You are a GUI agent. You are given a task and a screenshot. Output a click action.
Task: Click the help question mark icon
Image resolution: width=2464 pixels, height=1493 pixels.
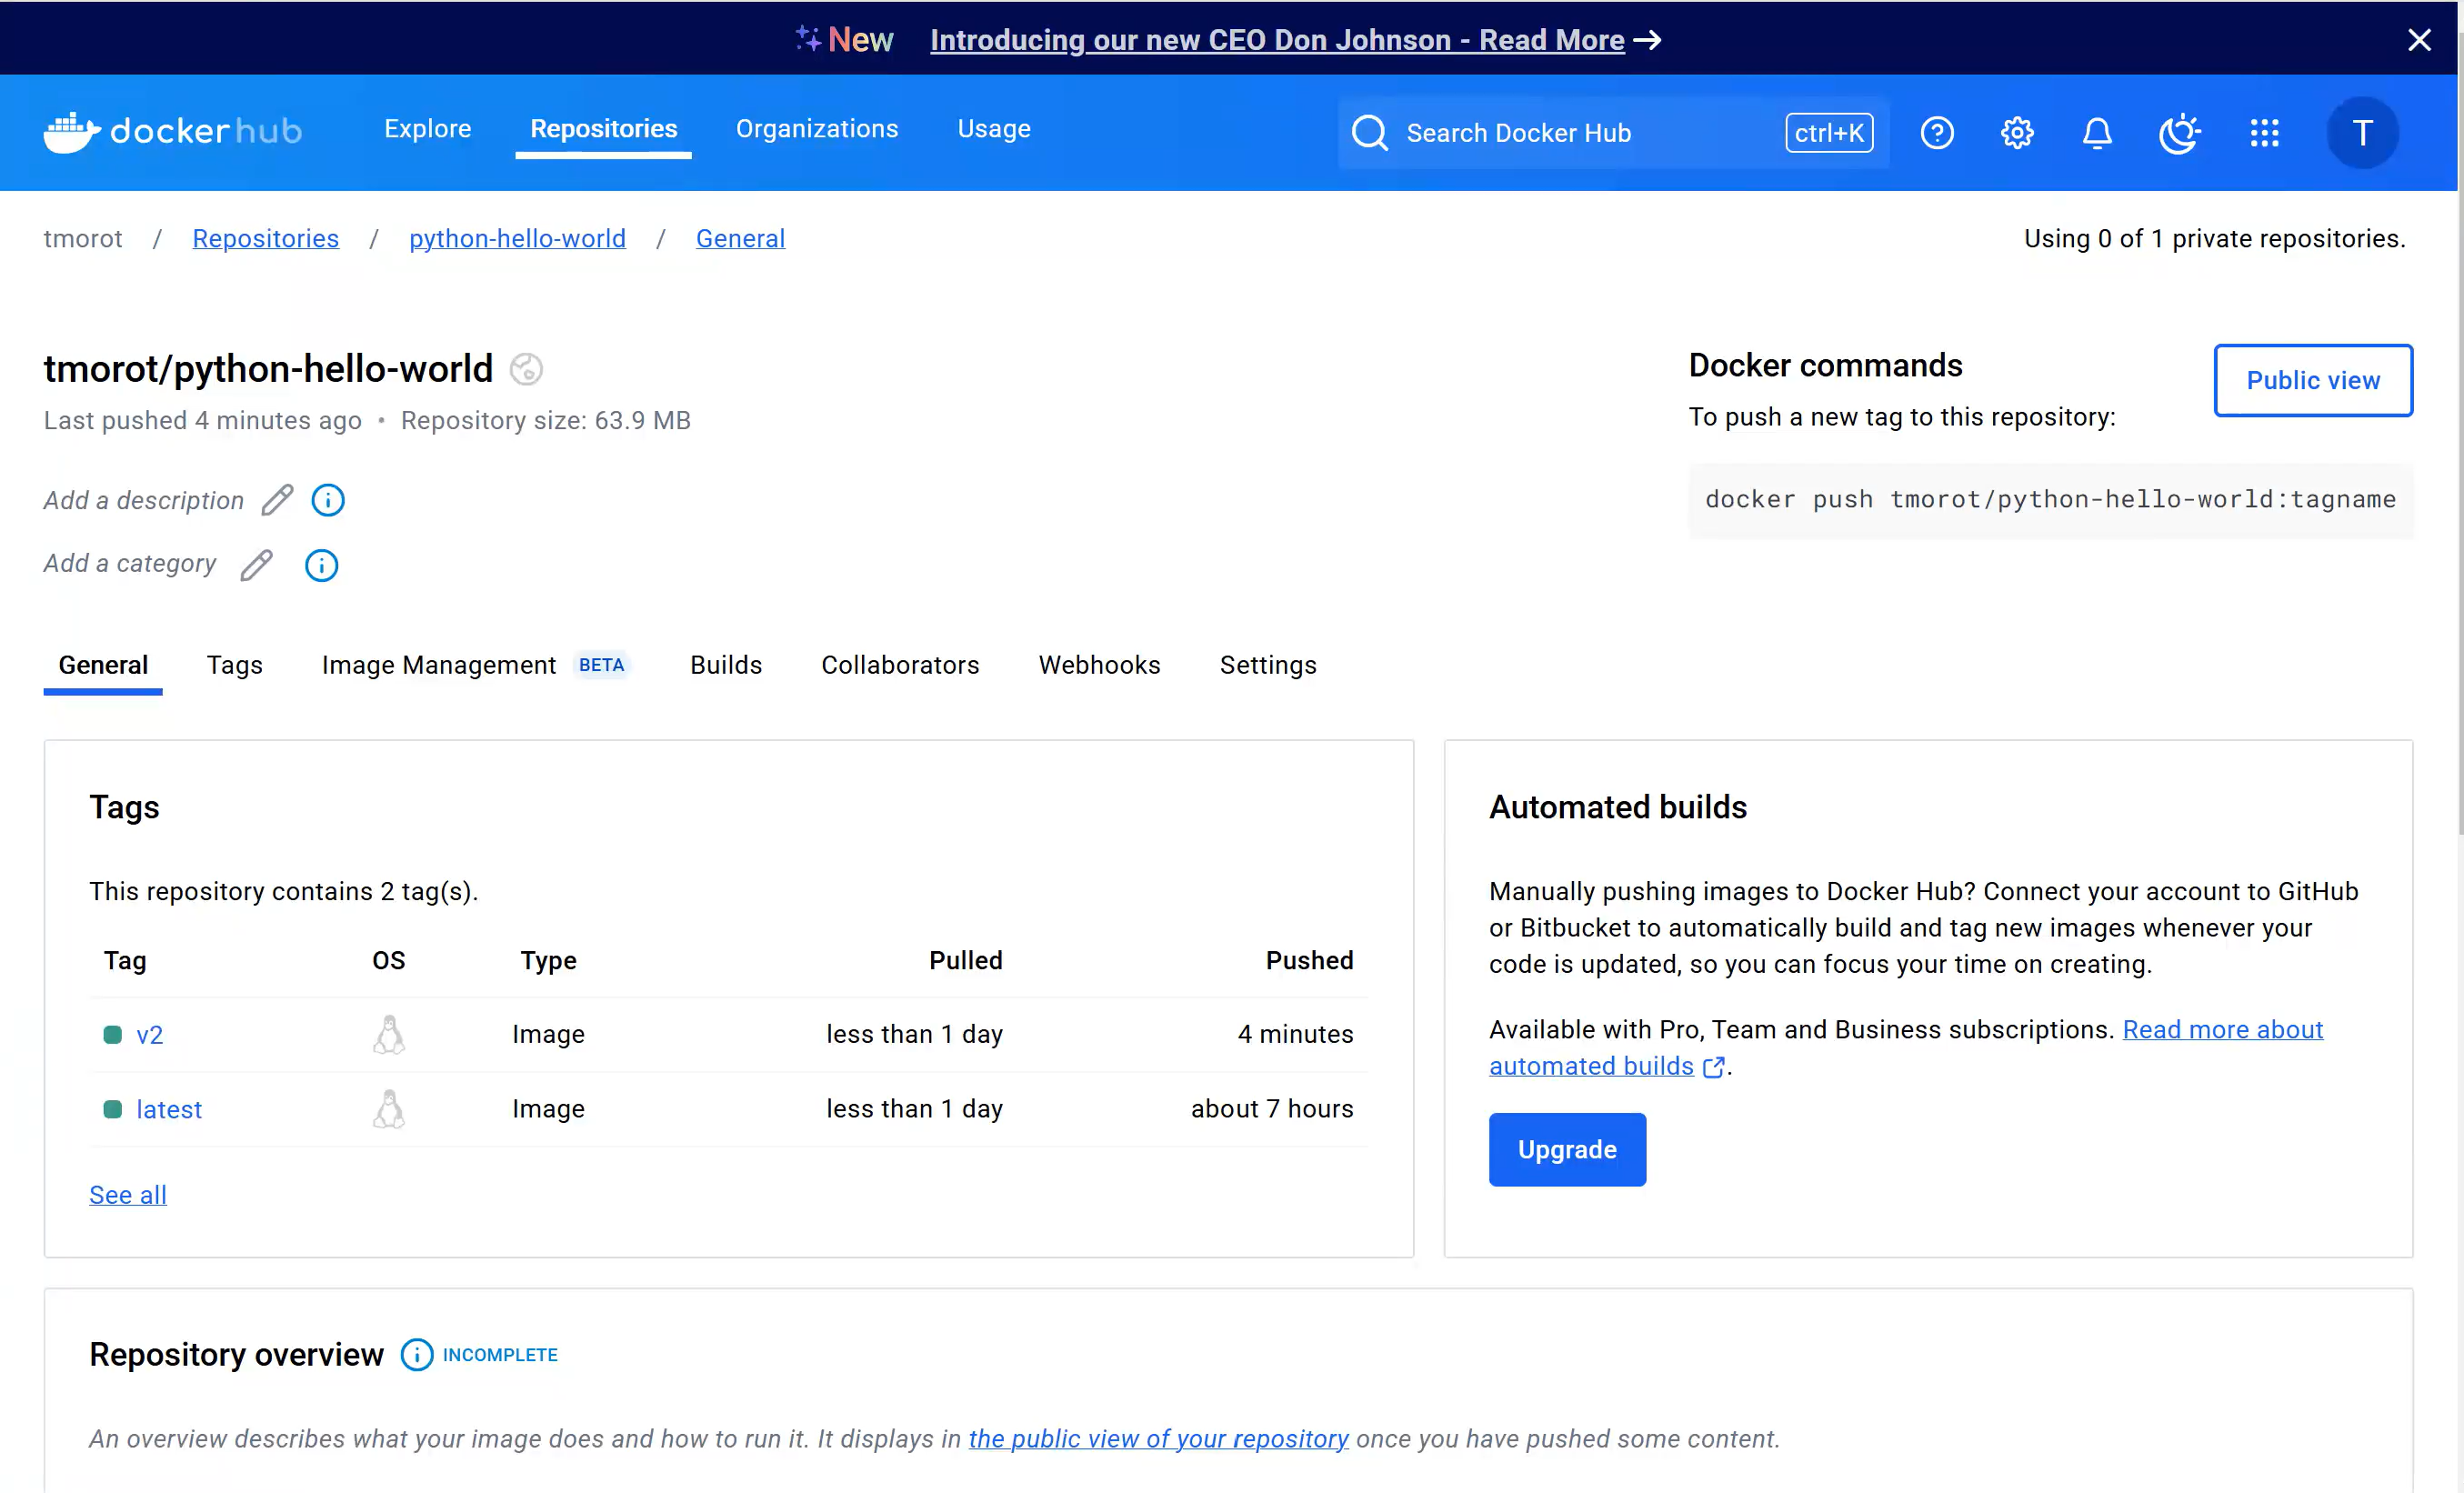click(x=1937, y=133)
